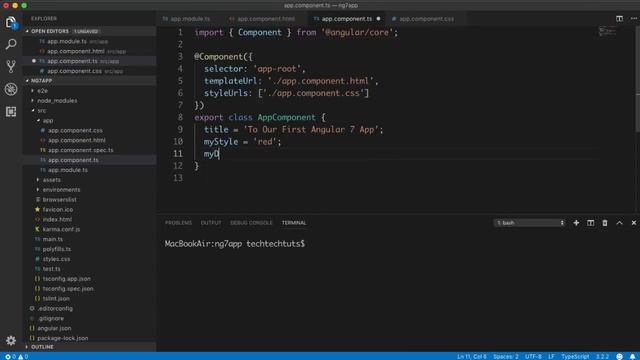Open app.component.html in the file tree
The height and width of the screenshot is (360, 640).
[x=76, y=140]
